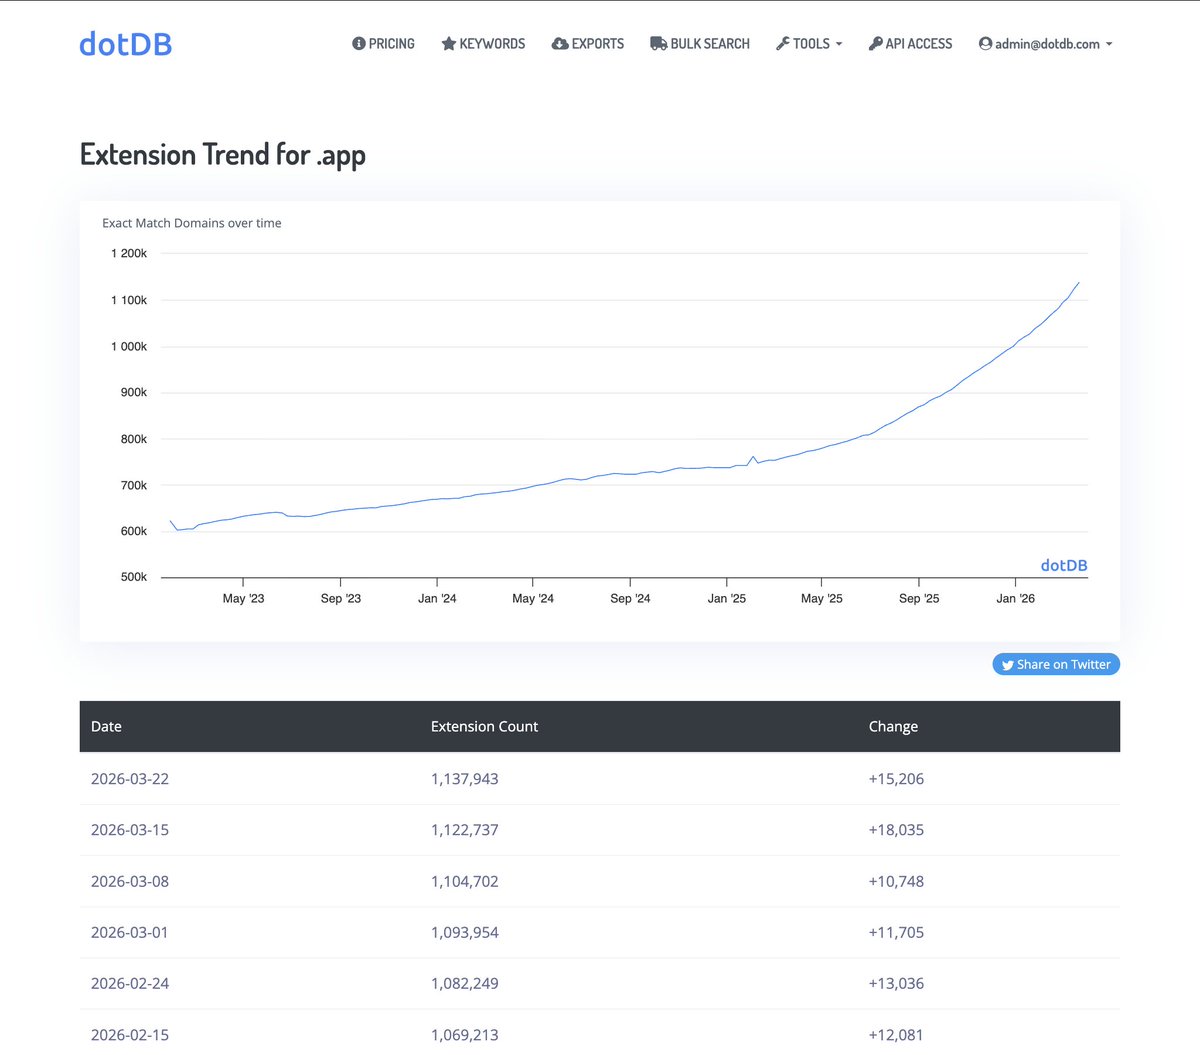1200x1055 pixels.
Task: Click the Extension Trend for .app heading
Action: [223, 155]
